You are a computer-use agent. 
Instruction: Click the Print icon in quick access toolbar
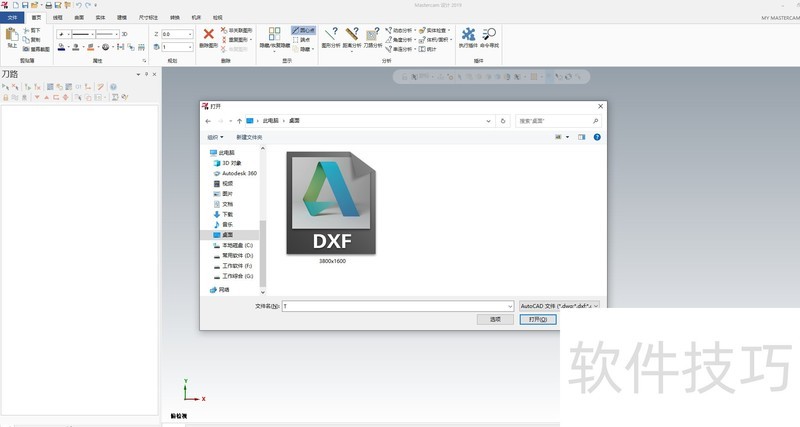tap(48, 5)
